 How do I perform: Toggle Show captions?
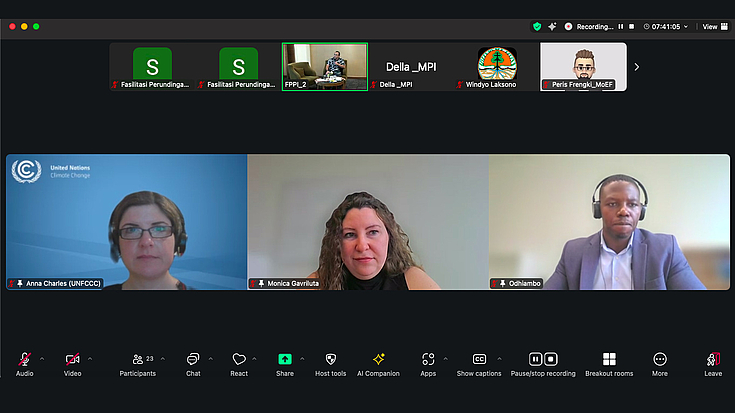pos(479,360)
